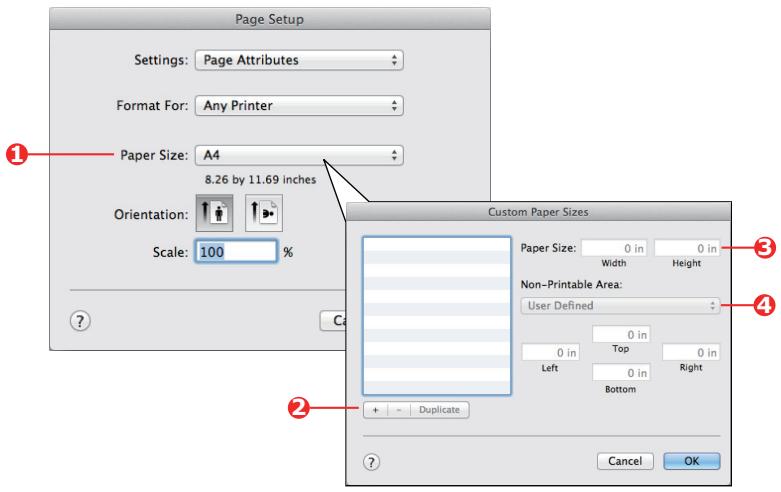Open the Format For dropdown showing Any Printer
The height and width of the screenshot is (492, 781).
tap(299, 106)
